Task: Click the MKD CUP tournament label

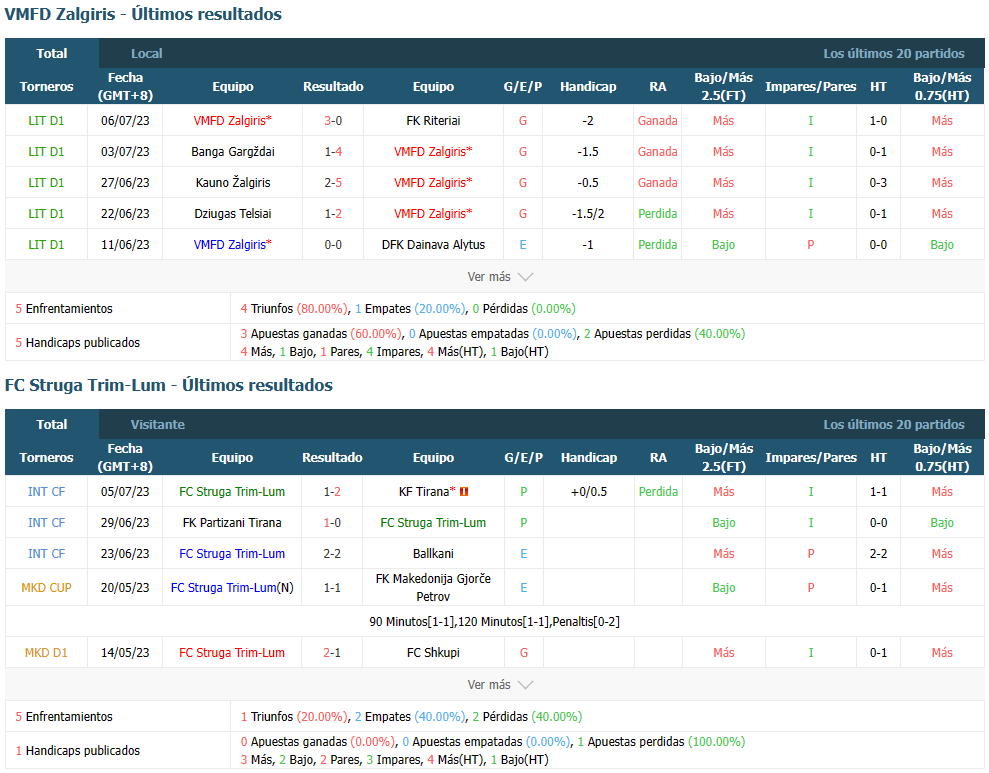Action: click(46, 587)
